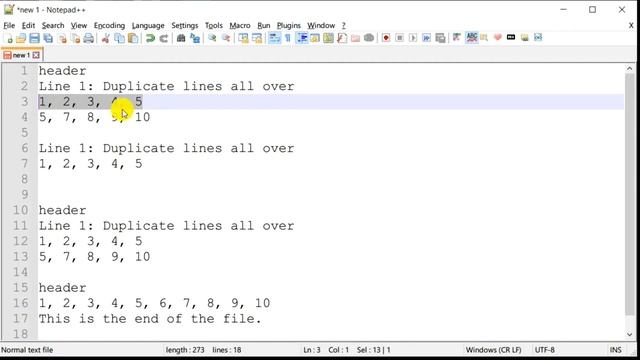Open Find with the binoculars icon
Image resolution: width=640 pixels, height=360 pixels.
coord(181,38)
